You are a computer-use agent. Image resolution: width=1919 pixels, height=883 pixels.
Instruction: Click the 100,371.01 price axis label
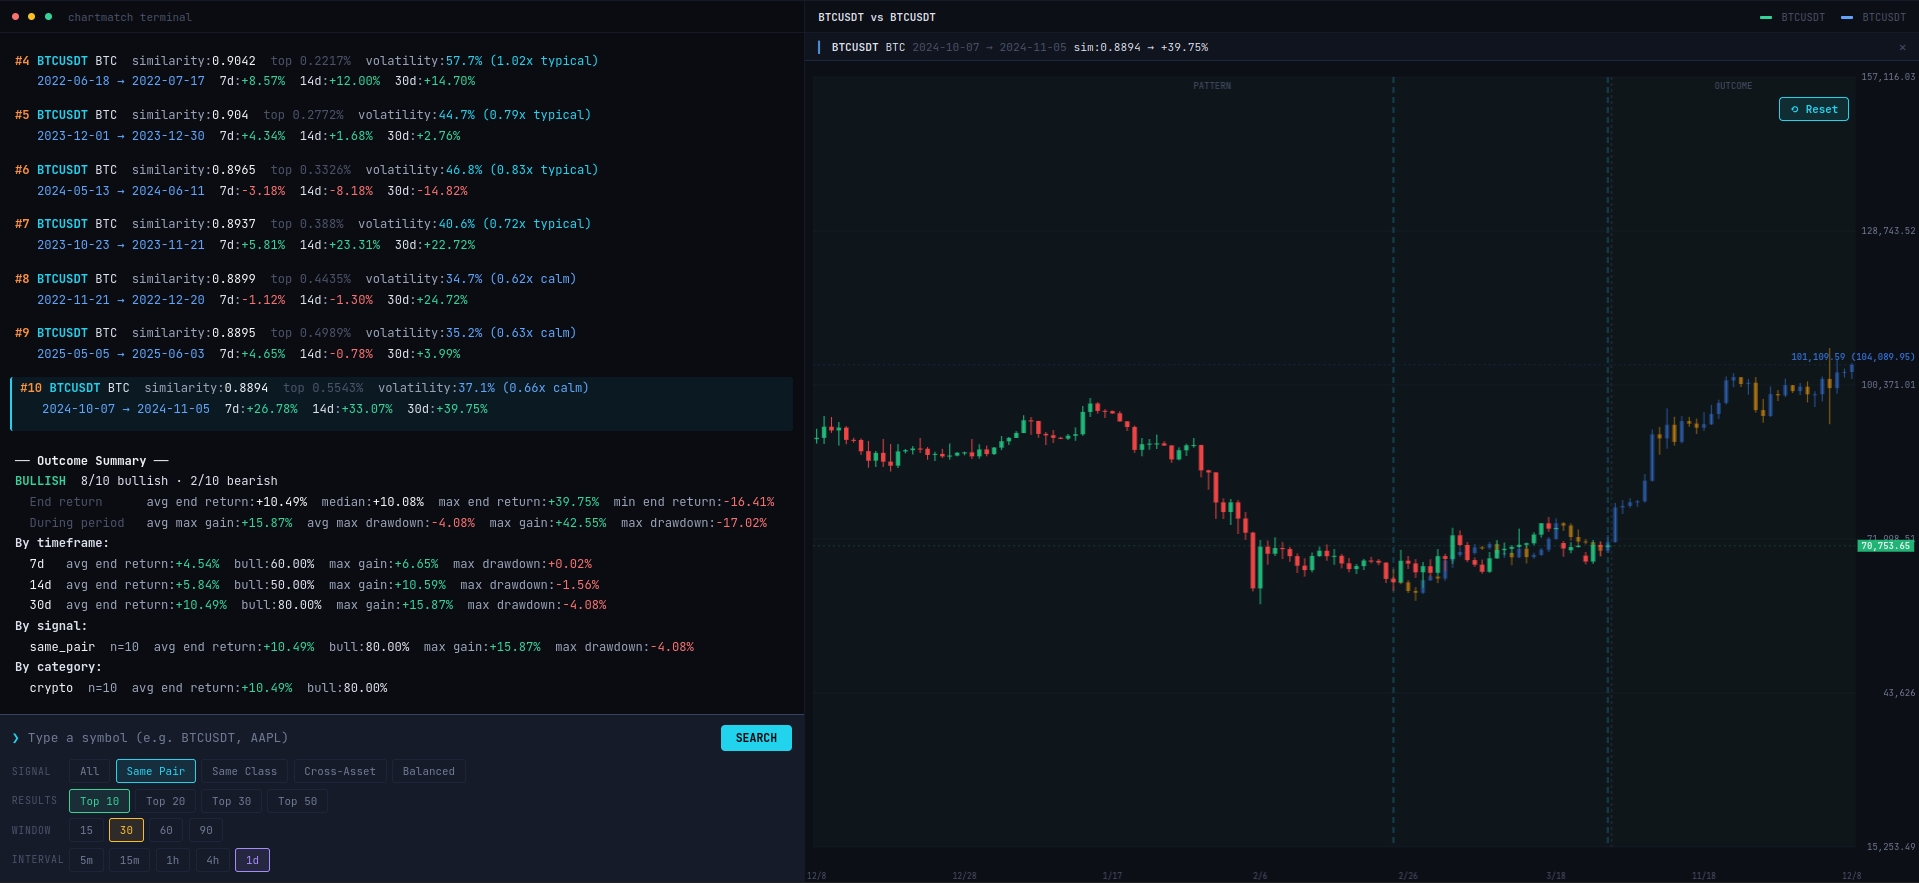1888,385
